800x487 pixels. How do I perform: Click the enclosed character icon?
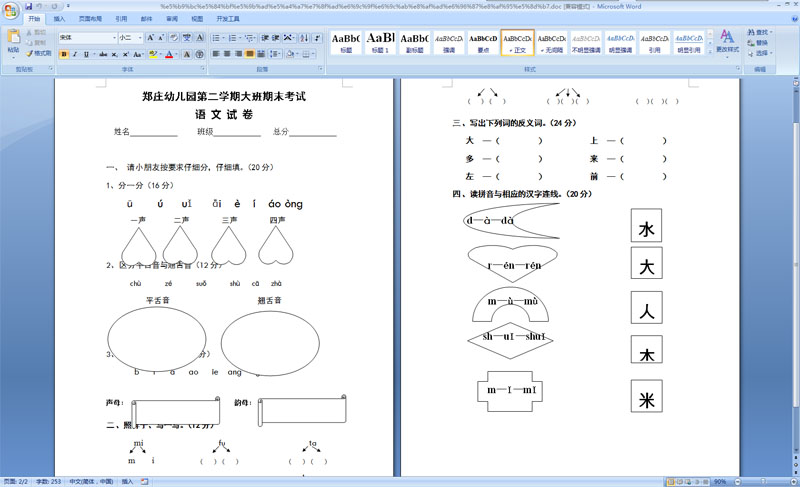[199, 54]
